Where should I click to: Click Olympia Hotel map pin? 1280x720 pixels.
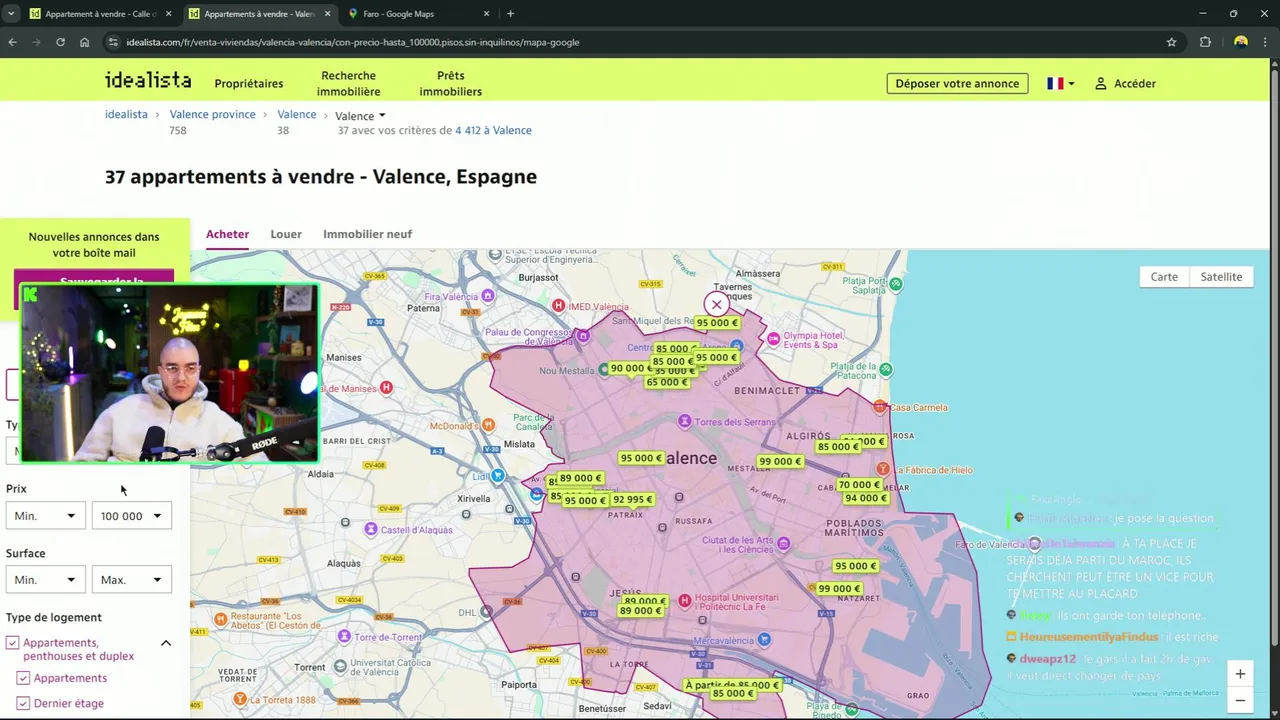click(x=773, y=339)
